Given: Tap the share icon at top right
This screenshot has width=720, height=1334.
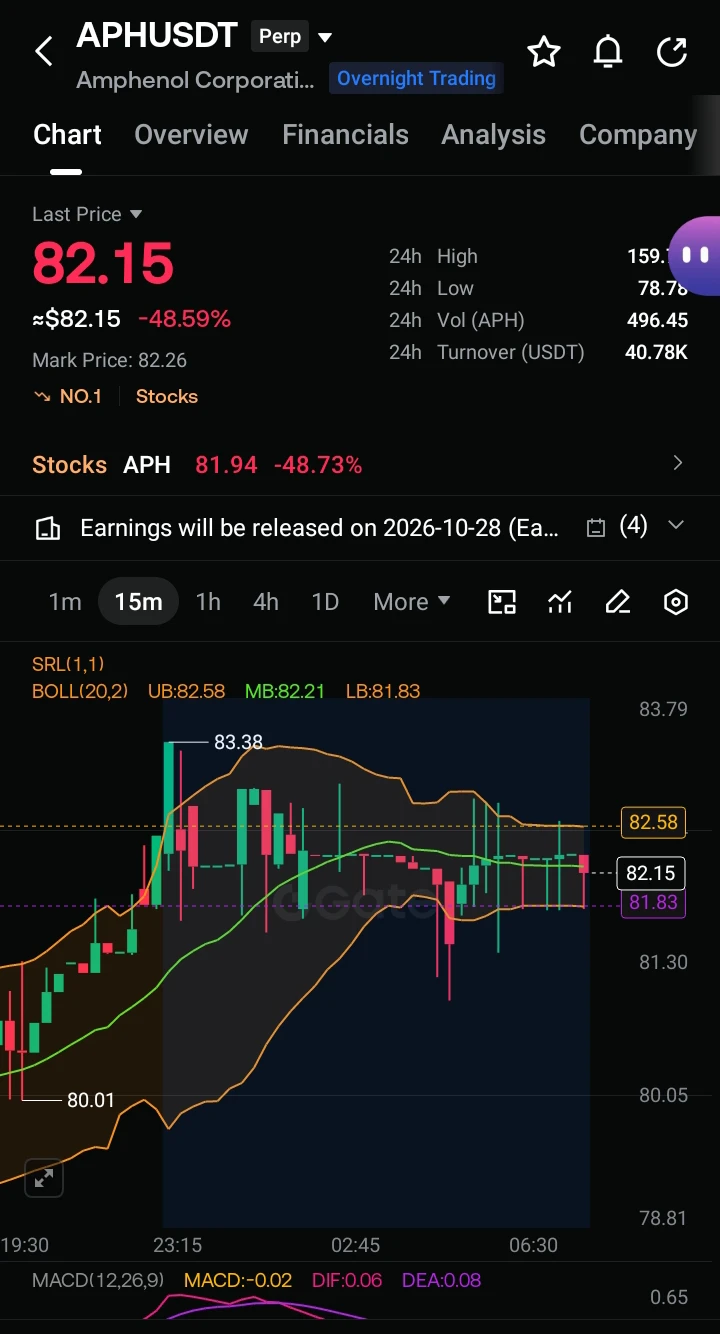Looking at the screenshot, I should pos(672,51).
